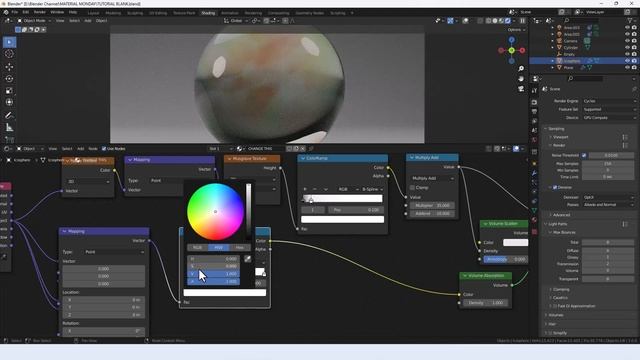Open the Render menu

tap(40, 13)
